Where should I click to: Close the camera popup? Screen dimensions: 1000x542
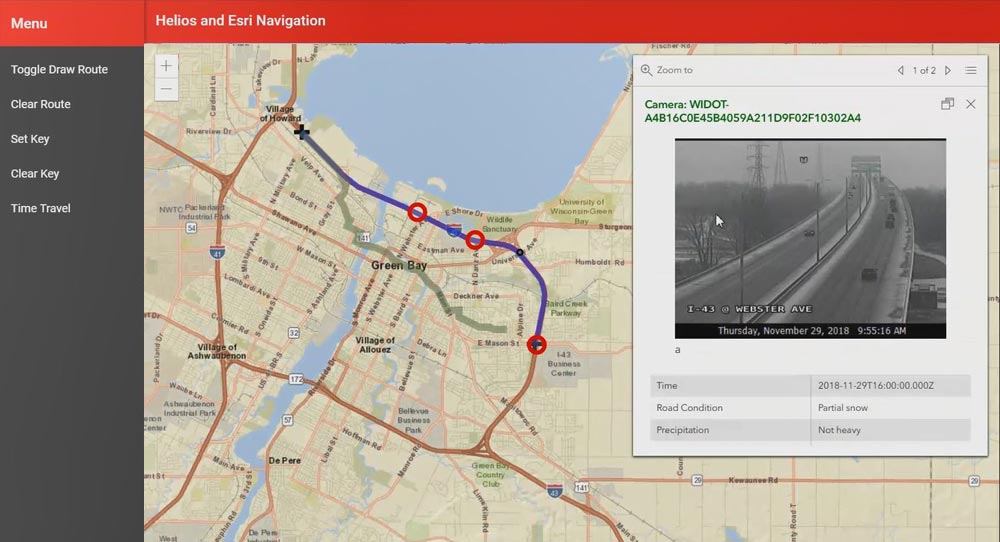pyautogui.click(x=970, y=104)
